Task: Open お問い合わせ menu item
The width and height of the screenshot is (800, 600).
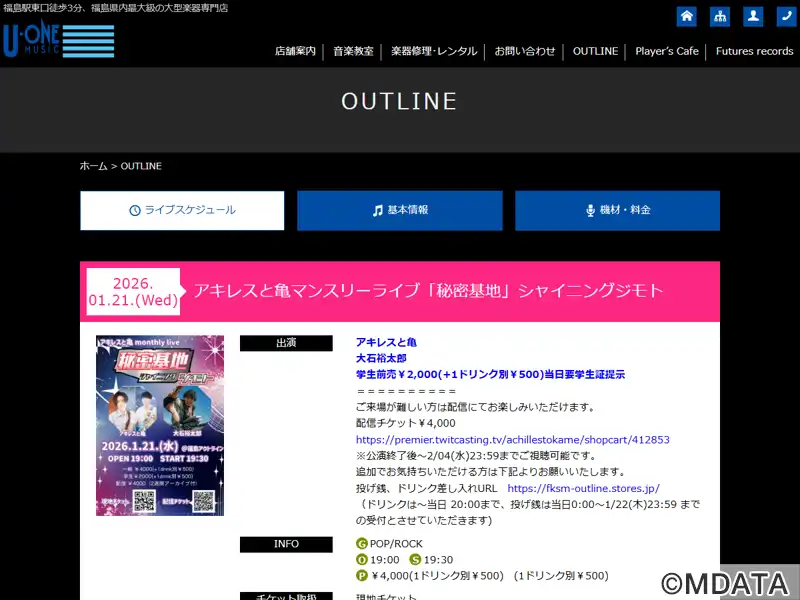Action: pos(524,51)
